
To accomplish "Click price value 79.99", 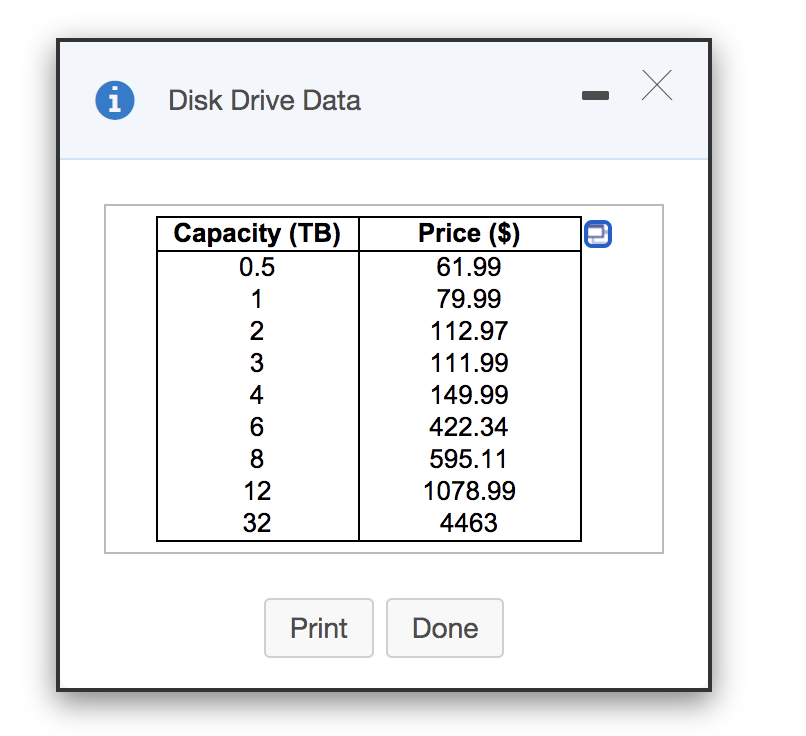I will pos(469,299).
